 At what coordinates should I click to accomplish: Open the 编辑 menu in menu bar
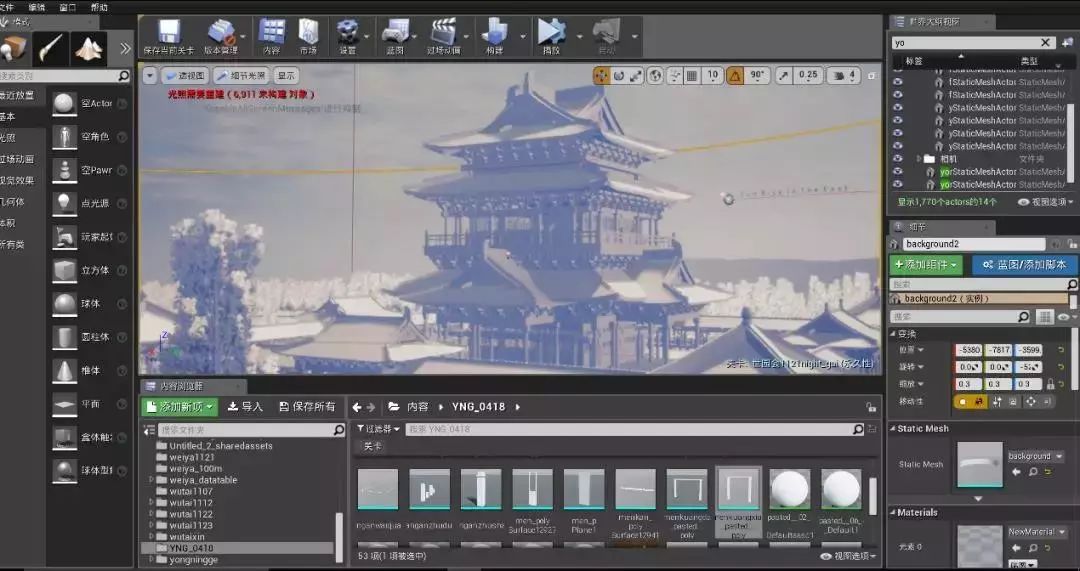tap(36, 6)
